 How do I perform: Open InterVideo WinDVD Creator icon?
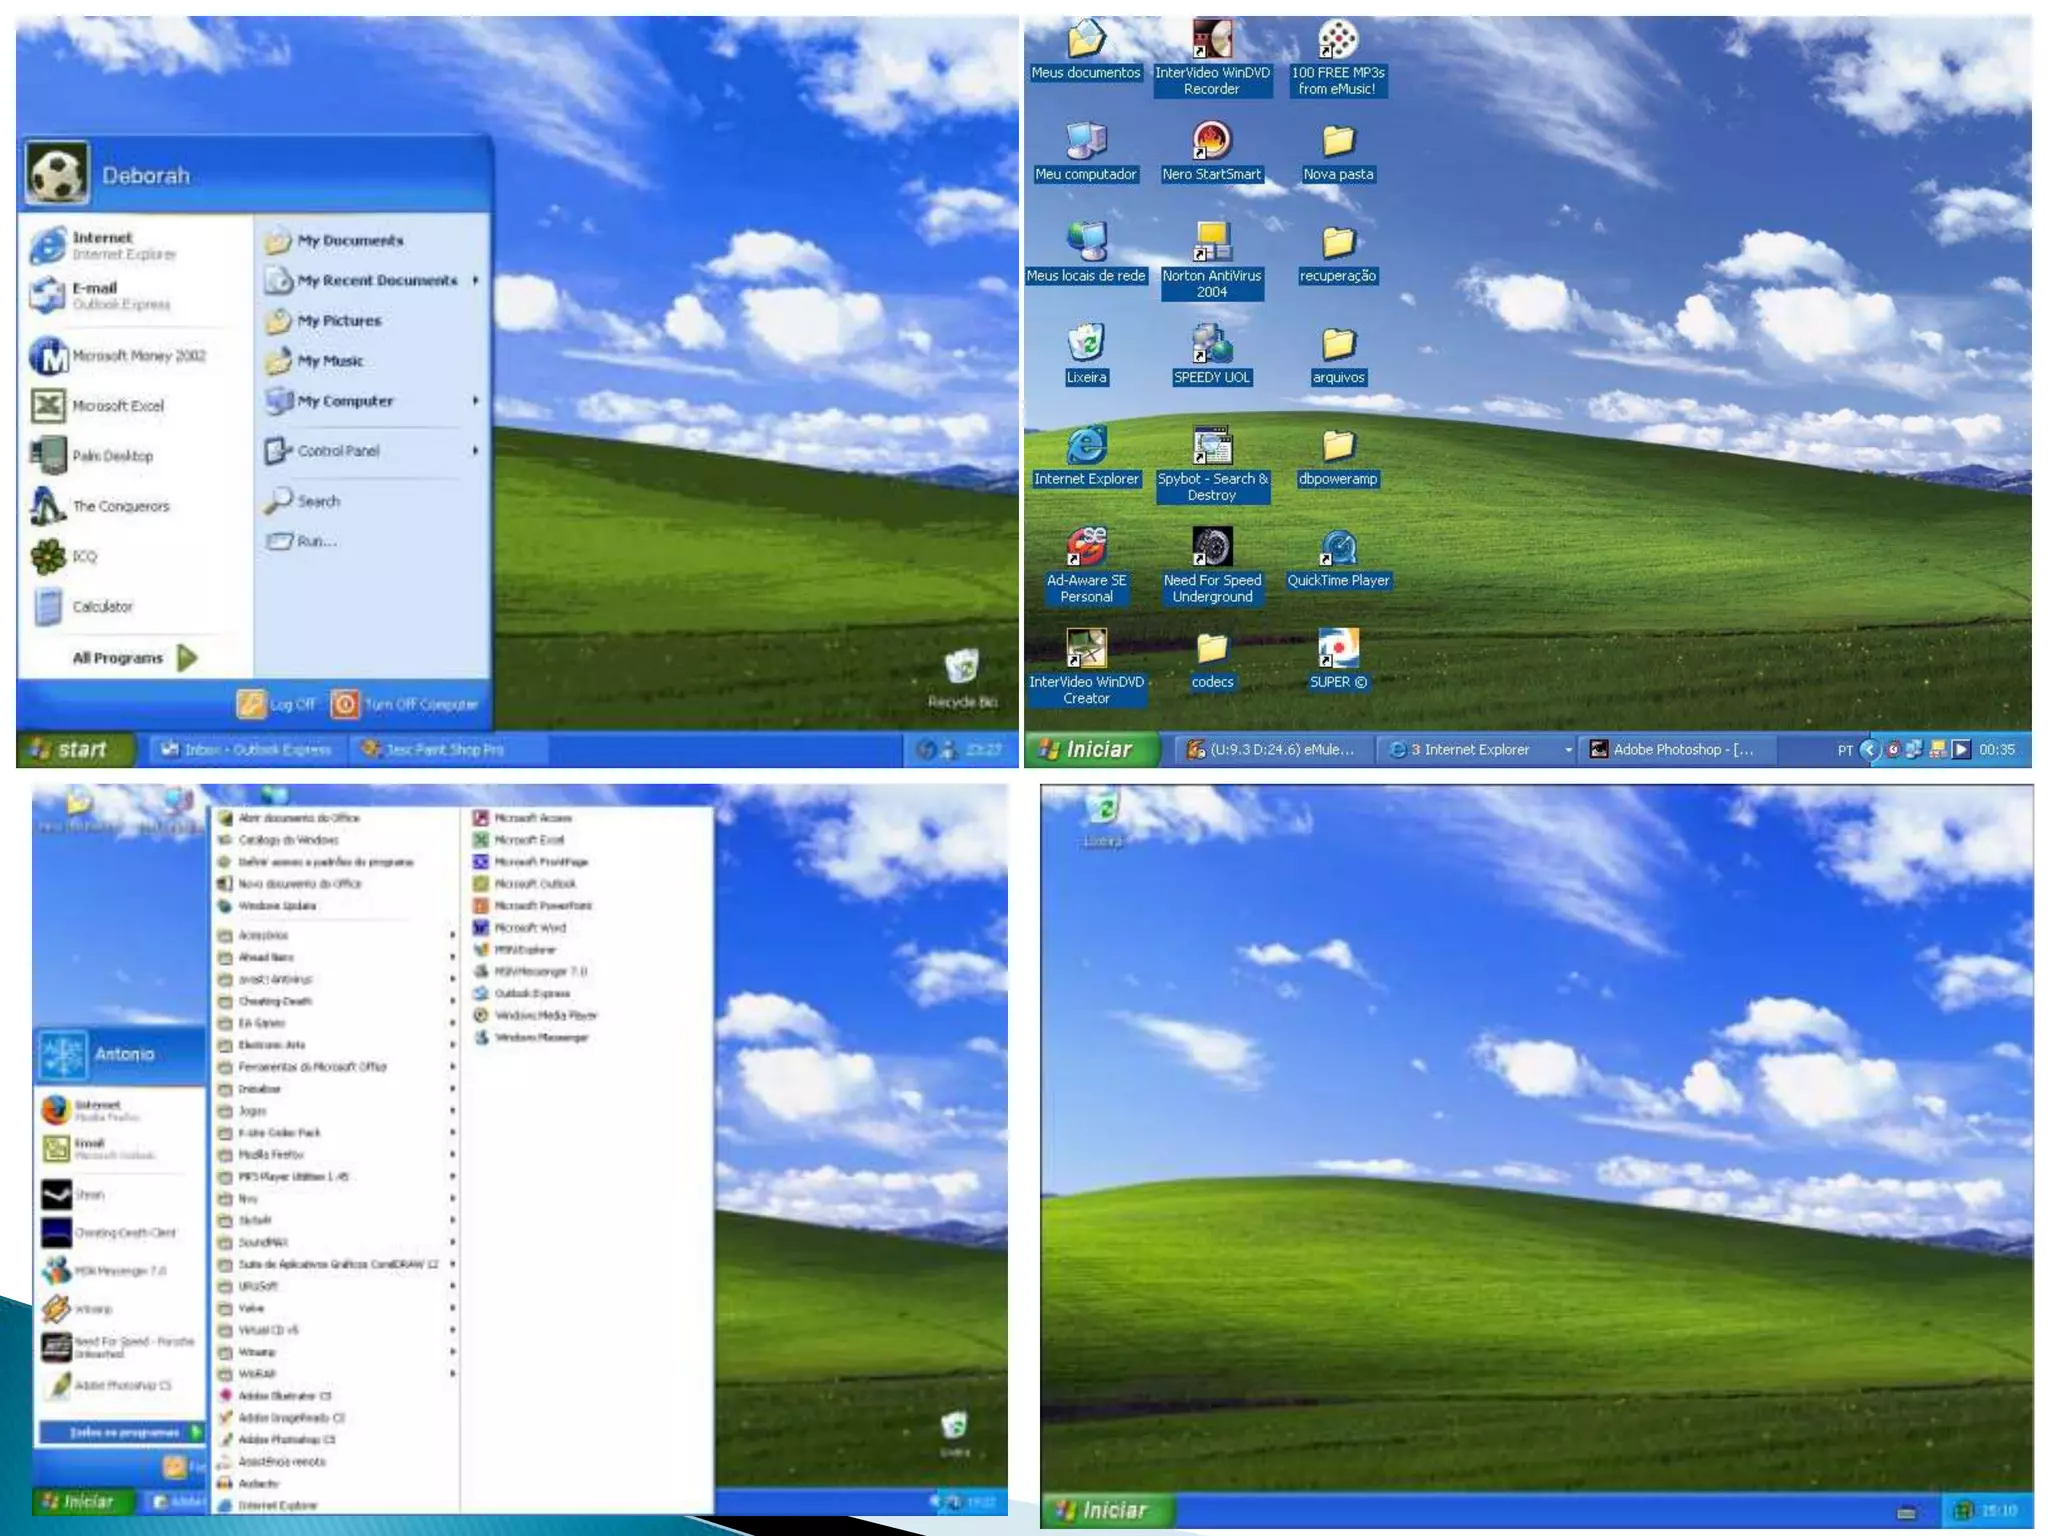1086,650
